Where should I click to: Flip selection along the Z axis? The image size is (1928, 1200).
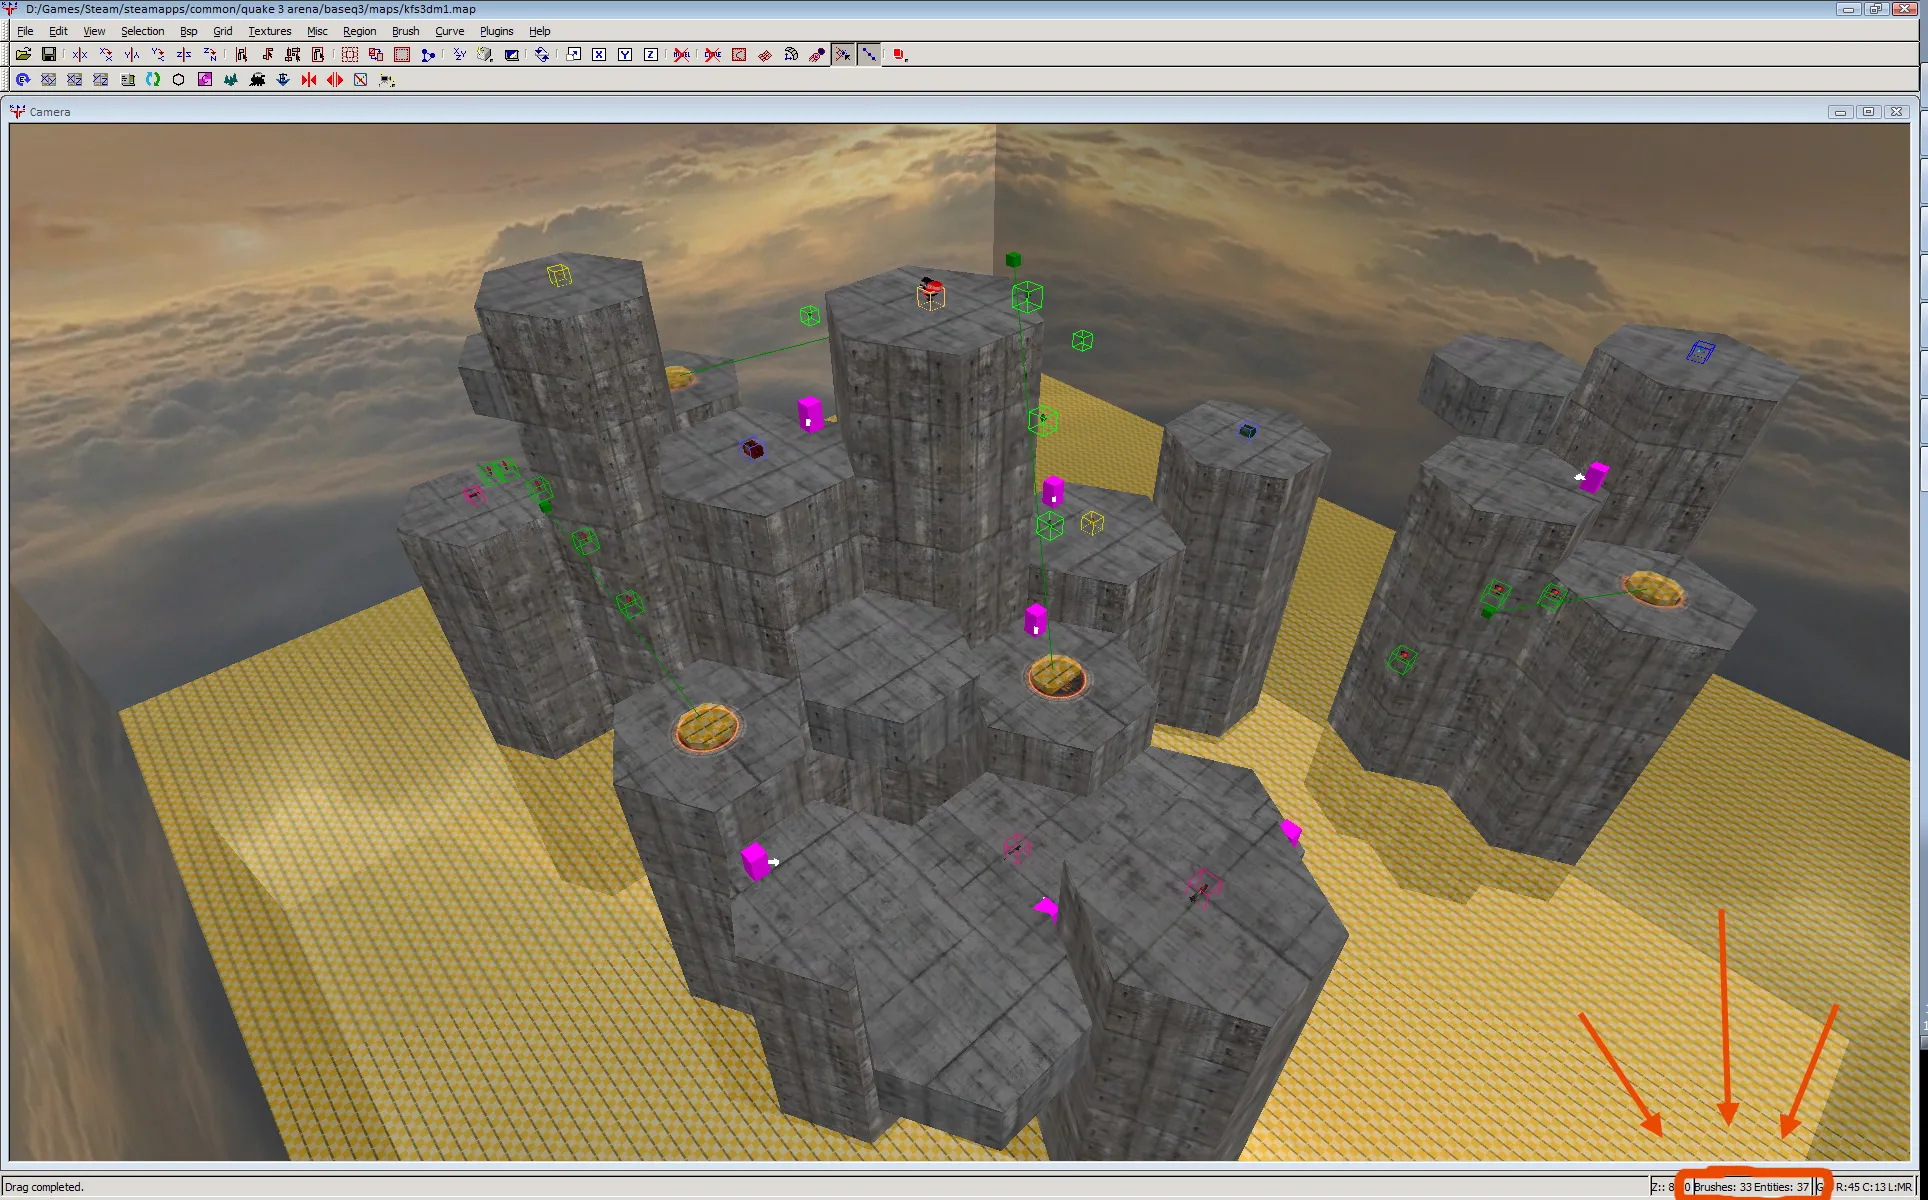184,55
